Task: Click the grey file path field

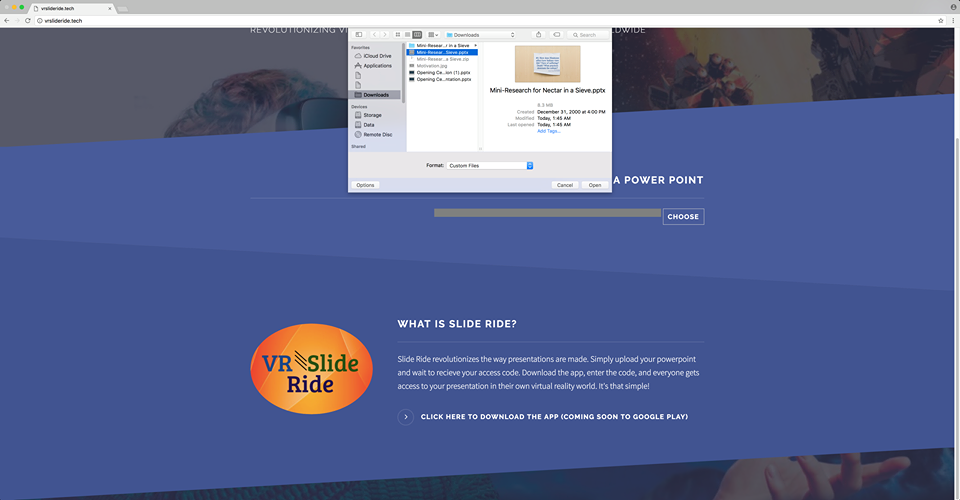Action: tap(547, 213)
